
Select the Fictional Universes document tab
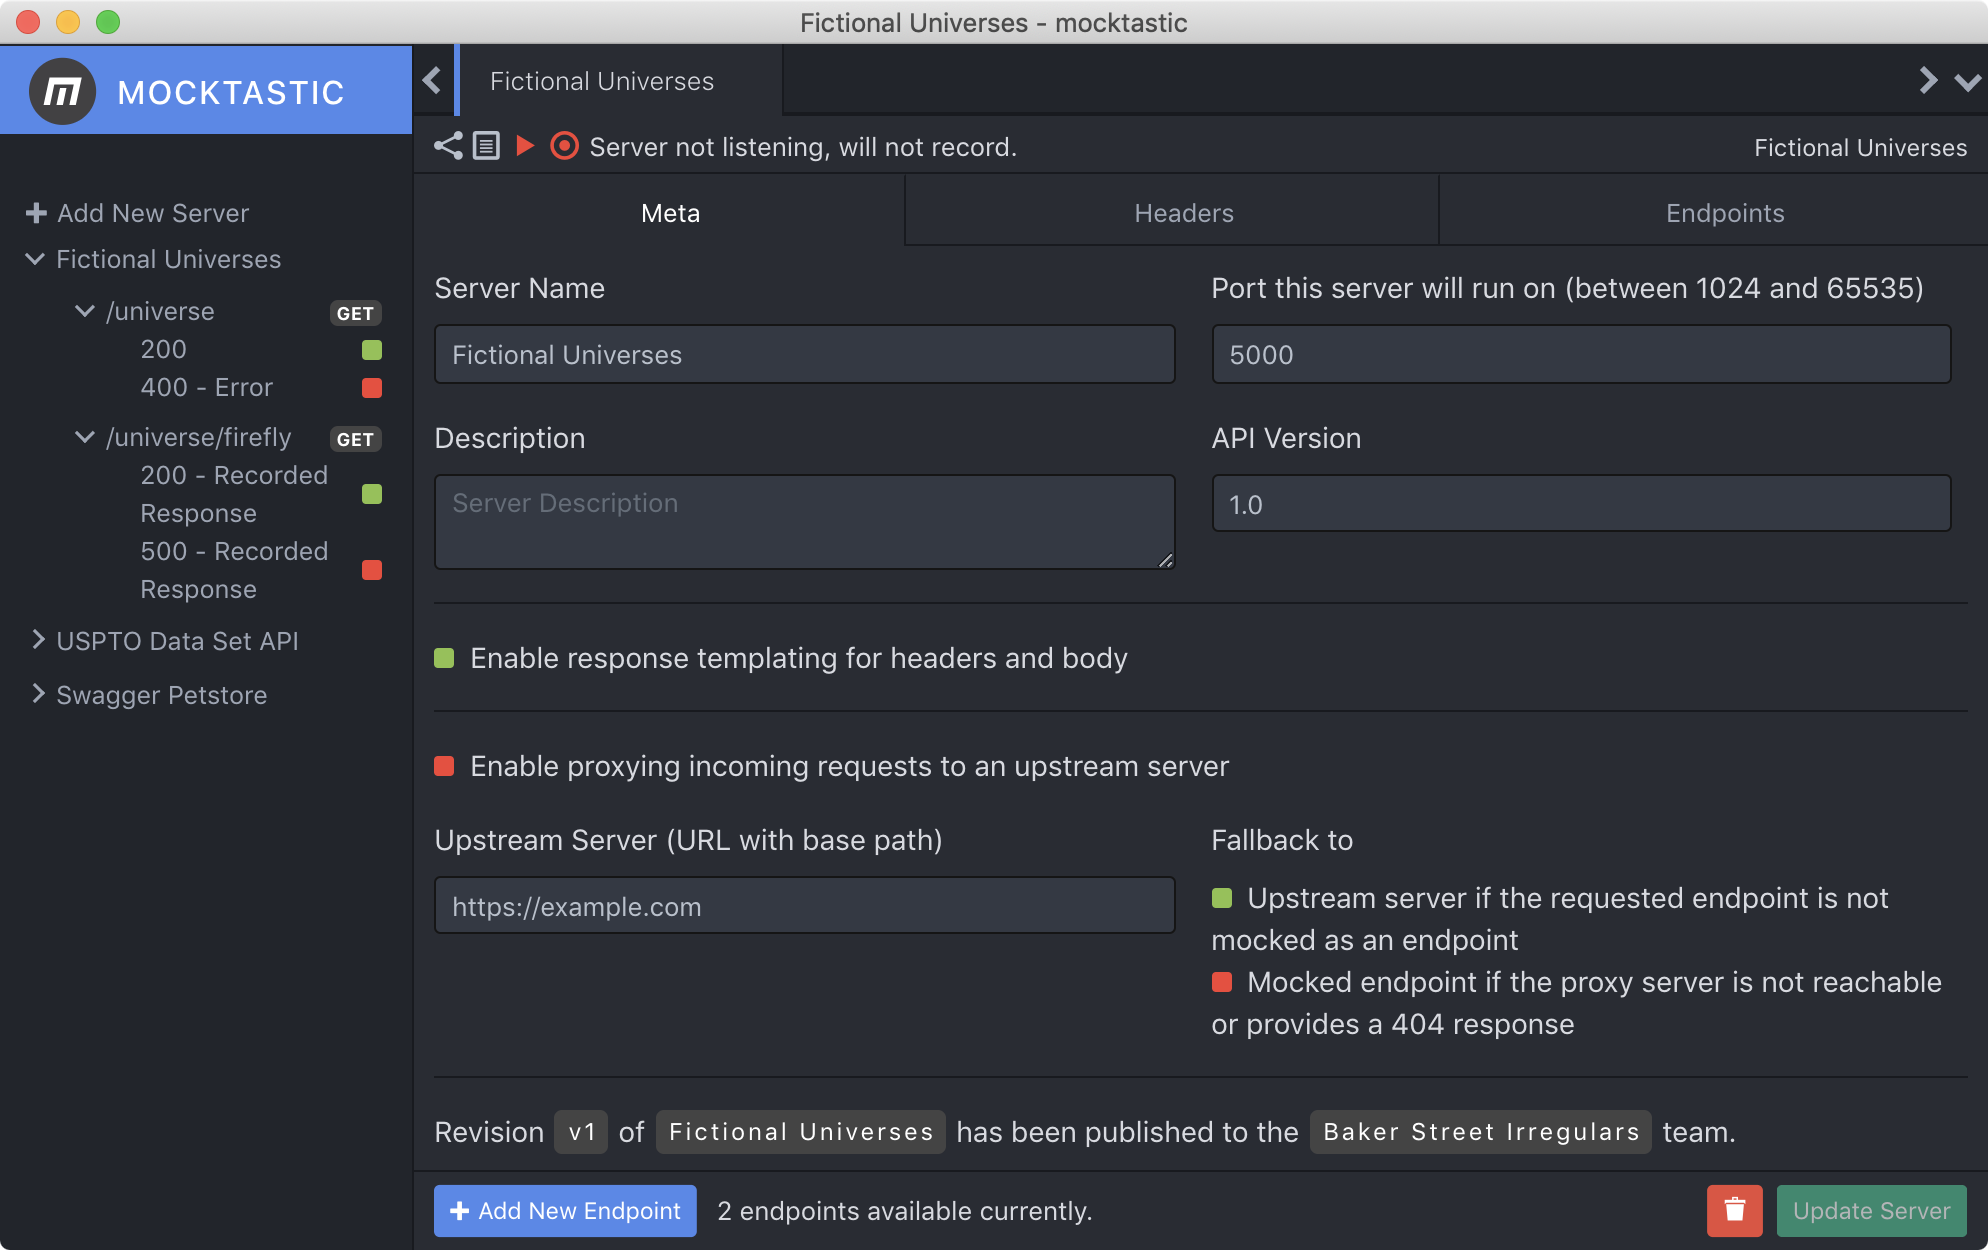(620, 81)
